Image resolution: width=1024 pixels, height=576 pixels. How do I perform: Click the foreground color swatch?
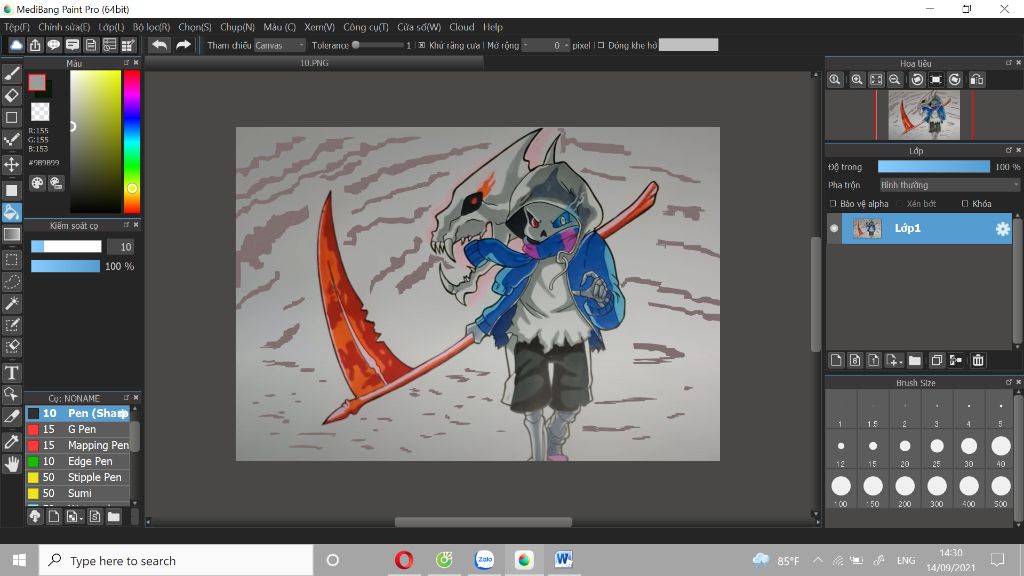coord(37,82)
